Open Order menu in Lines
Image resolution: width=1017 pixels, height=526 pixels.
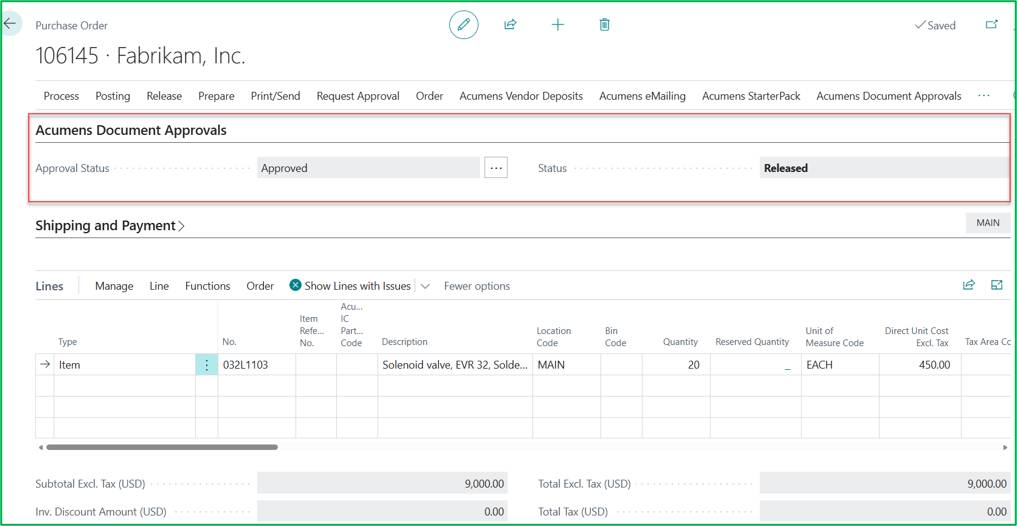260,286
